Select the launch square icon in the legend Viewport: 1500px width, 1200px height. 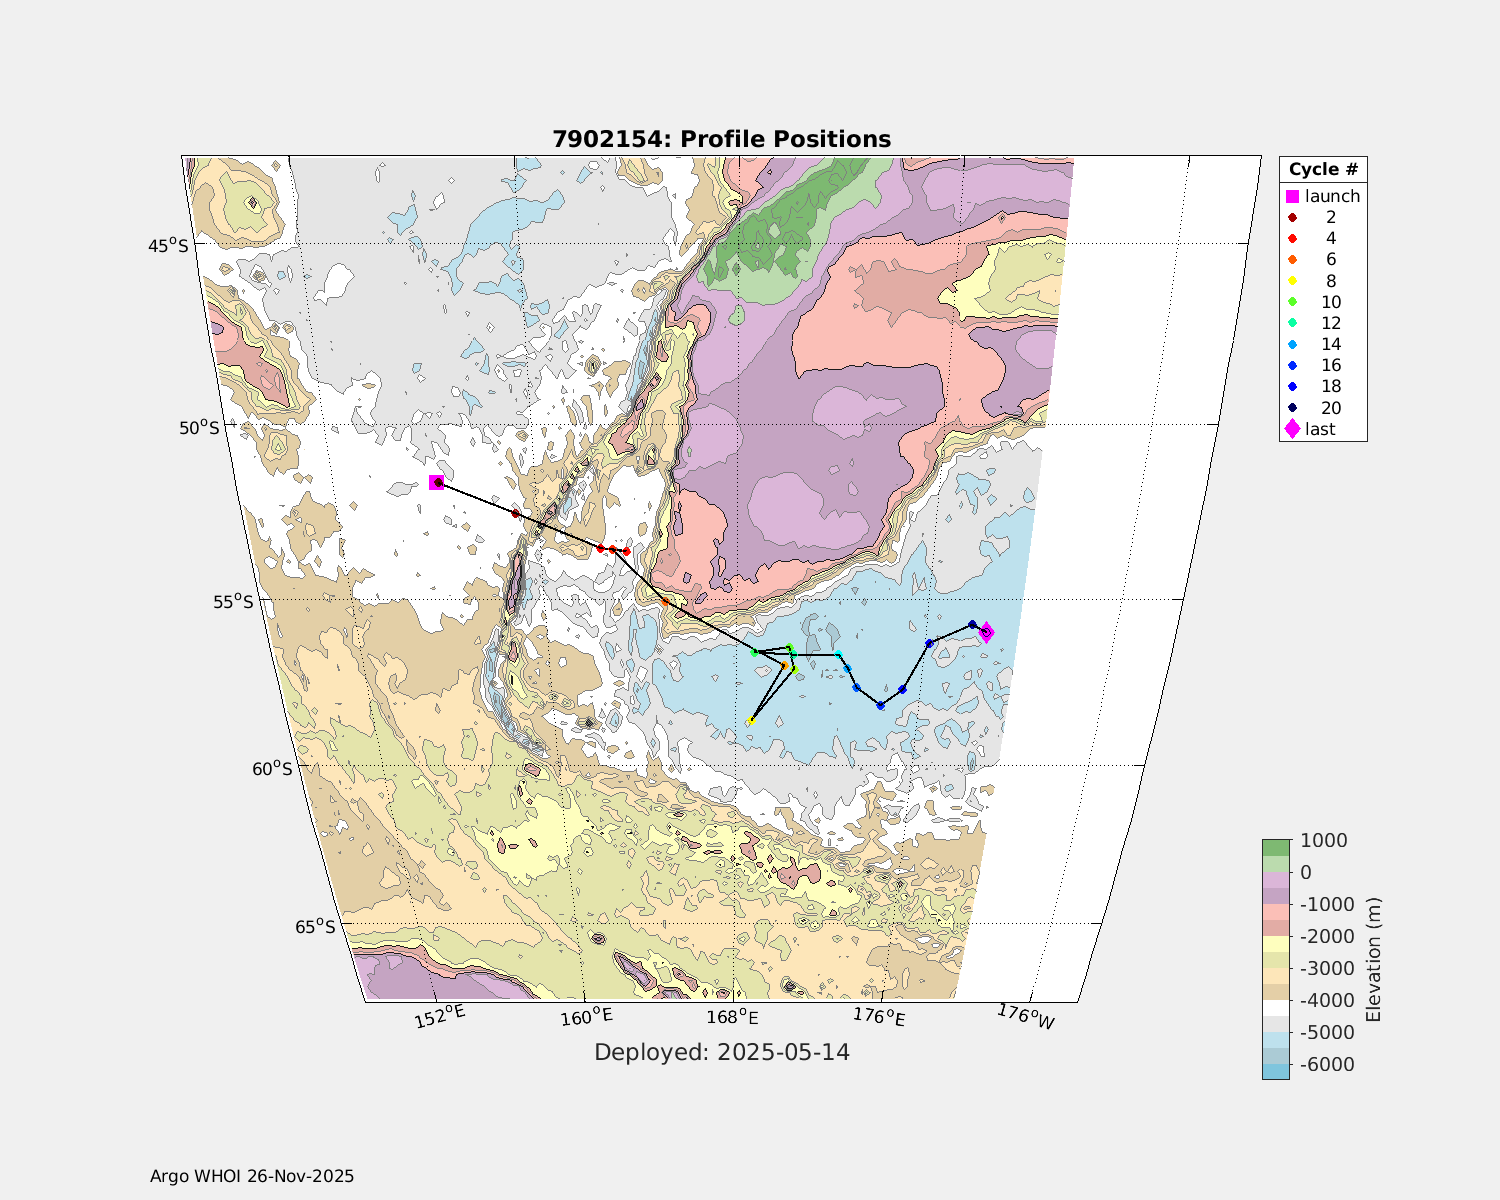(x=1292, y=196)
